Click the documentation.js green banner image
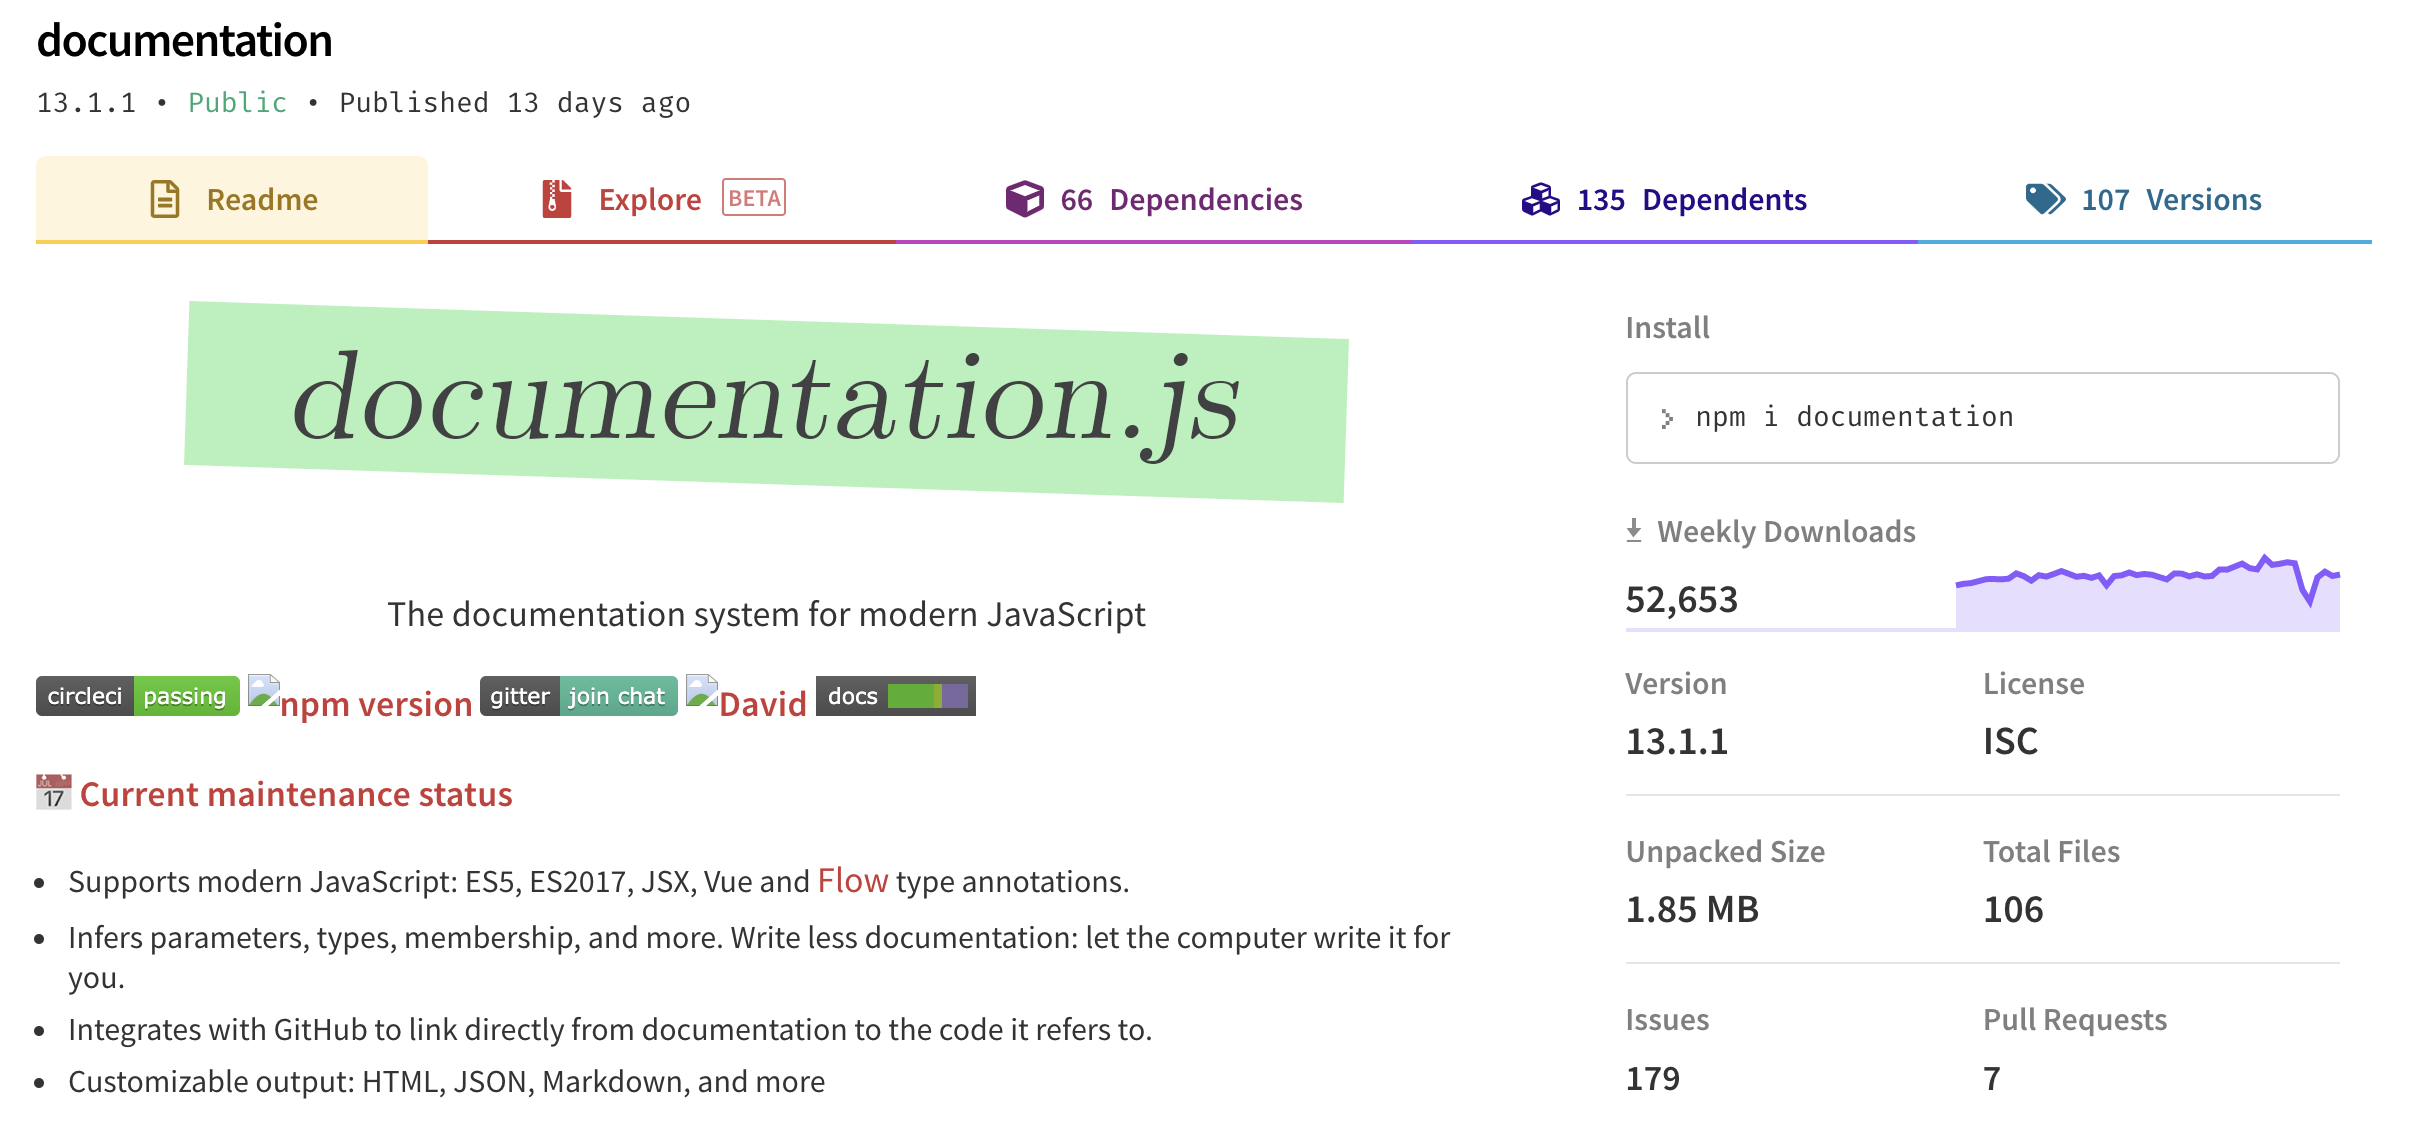 click(766, 401)
